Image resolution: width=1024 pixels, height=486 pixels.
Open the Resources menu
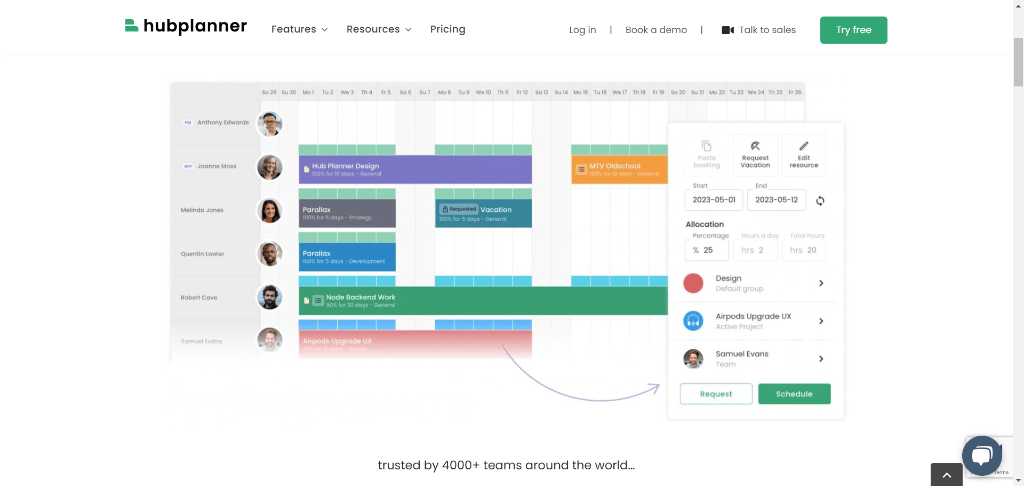[x=379, y=29]
